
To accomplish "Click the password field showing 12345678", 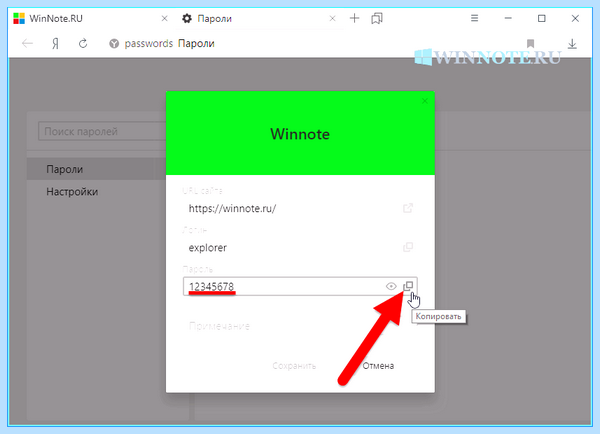I will point(300,286).
